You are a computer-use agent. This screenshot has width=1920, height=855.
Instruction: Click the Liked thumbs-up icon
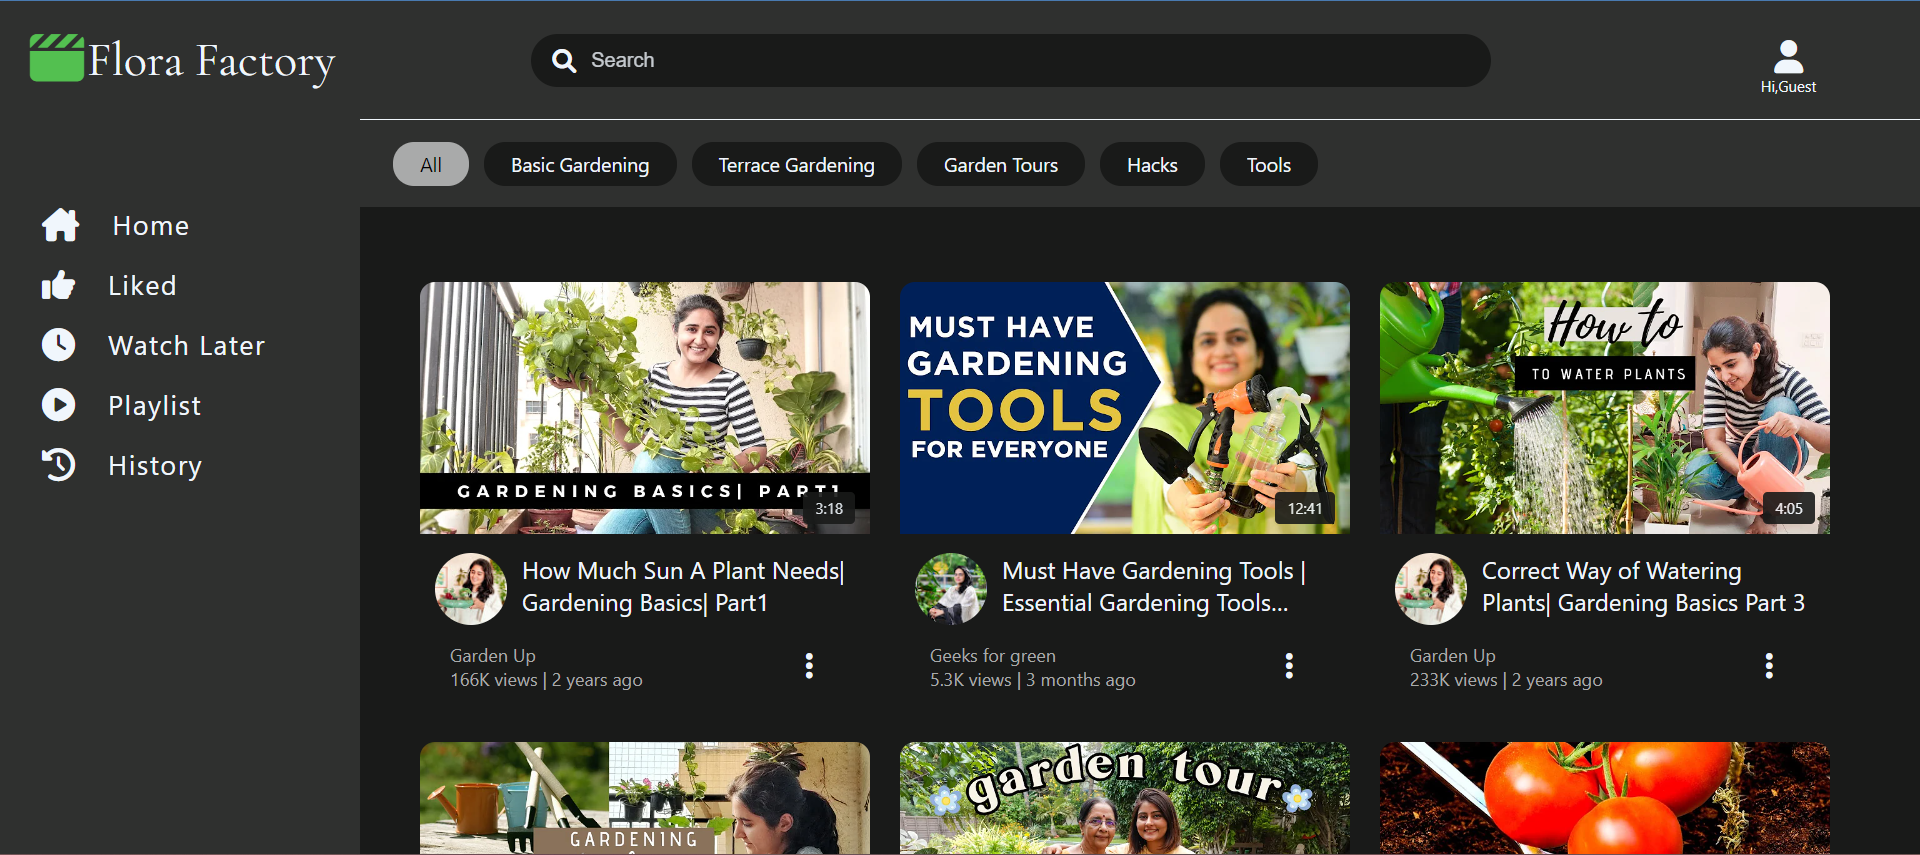(x=58, y=285)
